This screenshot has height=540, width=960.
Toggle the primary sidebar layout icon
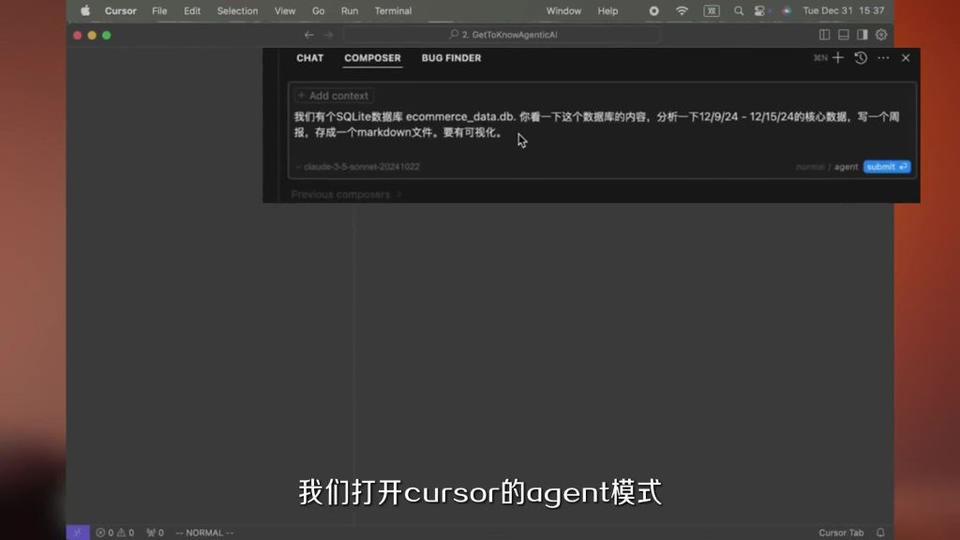[825, 35]
